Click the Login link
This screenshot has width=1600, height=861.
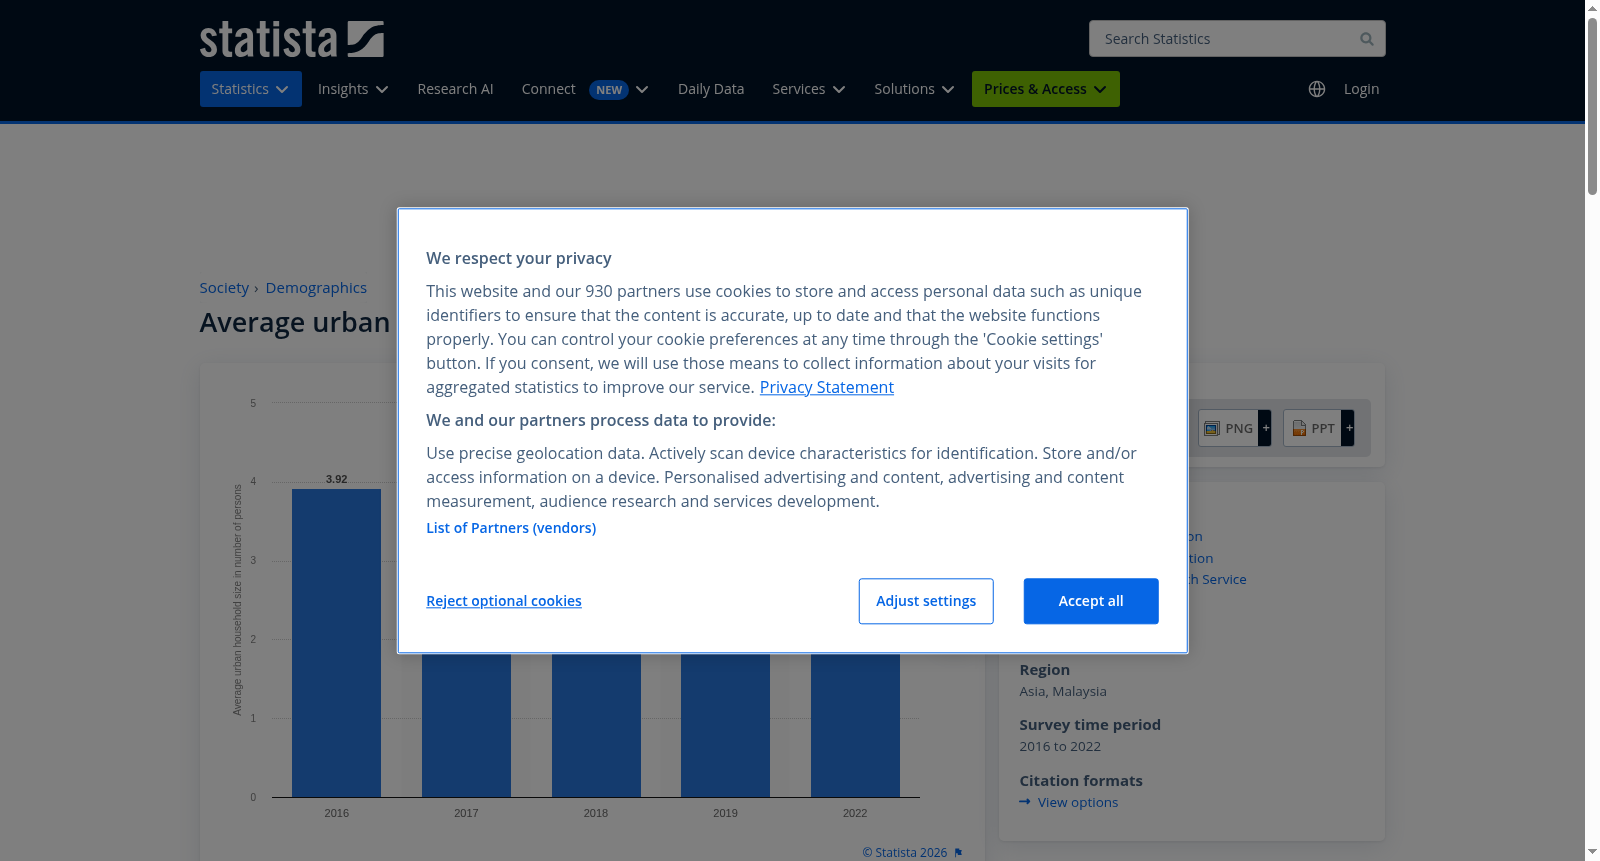click(x=1361, y=89)
